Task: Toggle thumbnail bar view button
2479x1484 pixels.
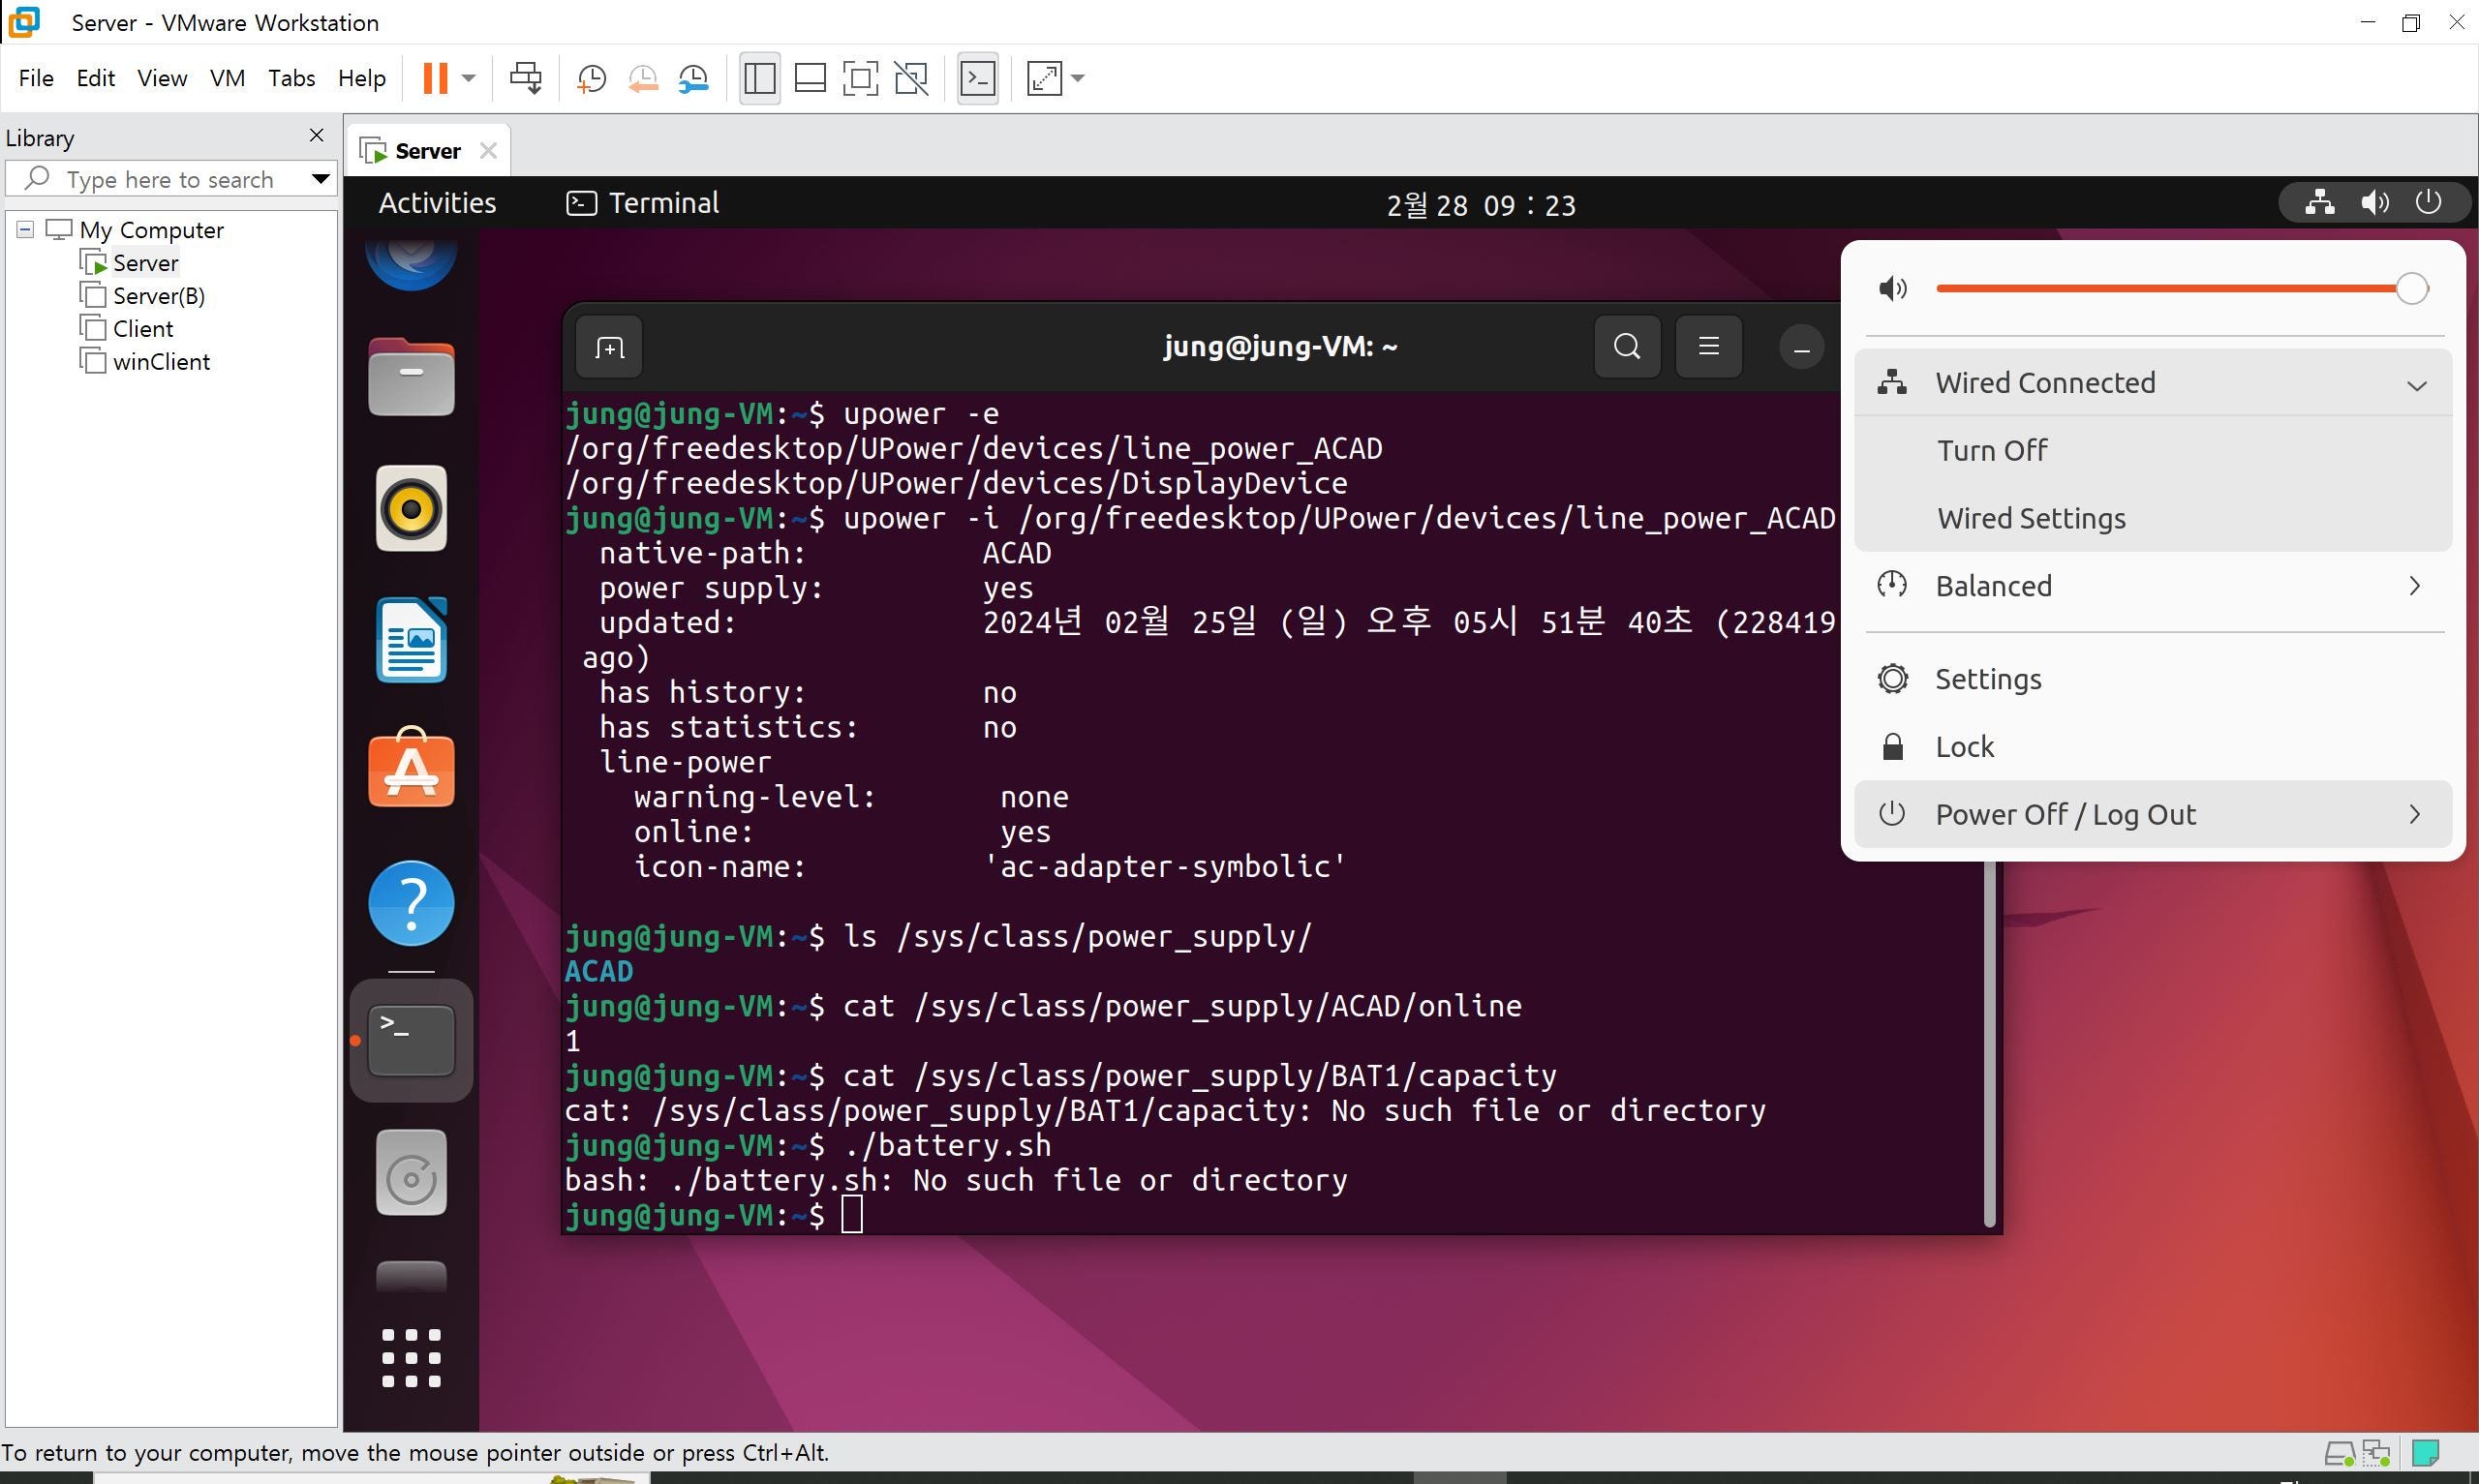Action: pyautogui.click(x=810, y=78)
